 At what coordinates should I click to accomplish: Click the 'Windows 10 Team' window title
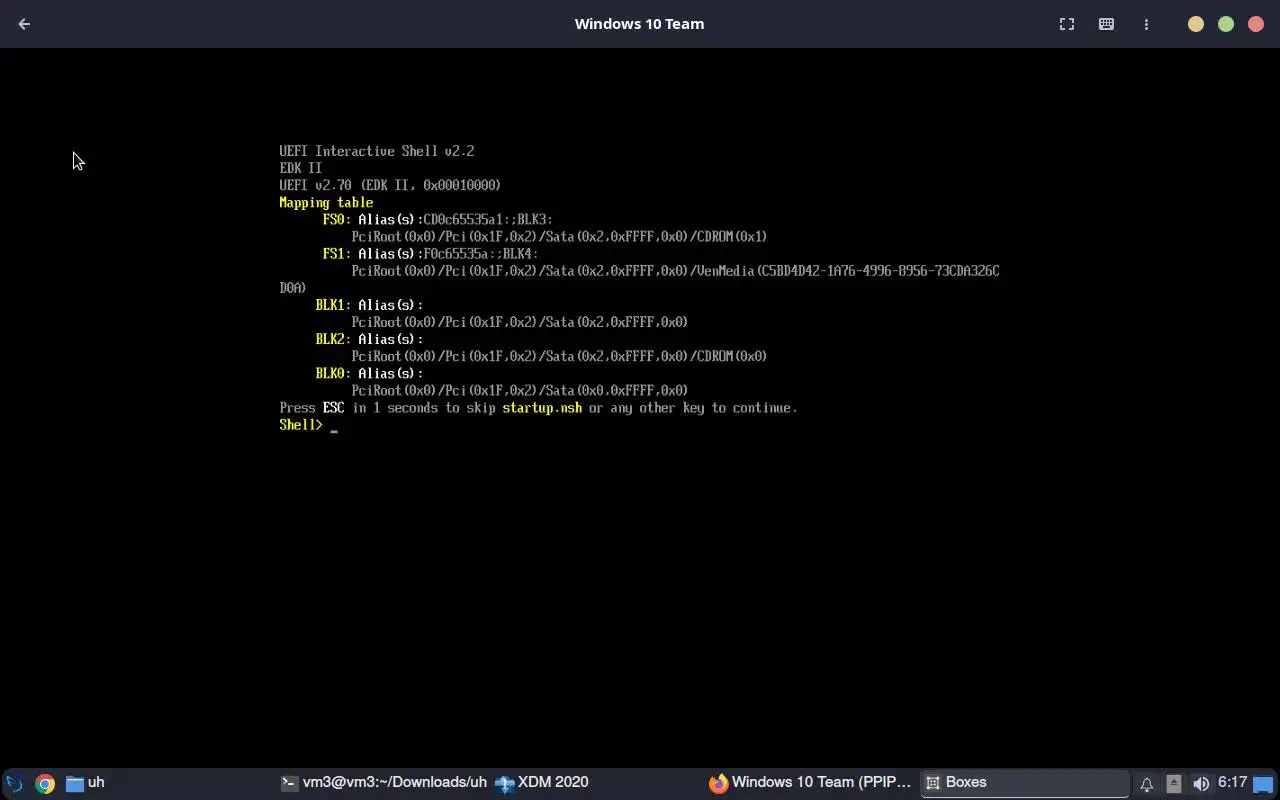pos(639,24)
